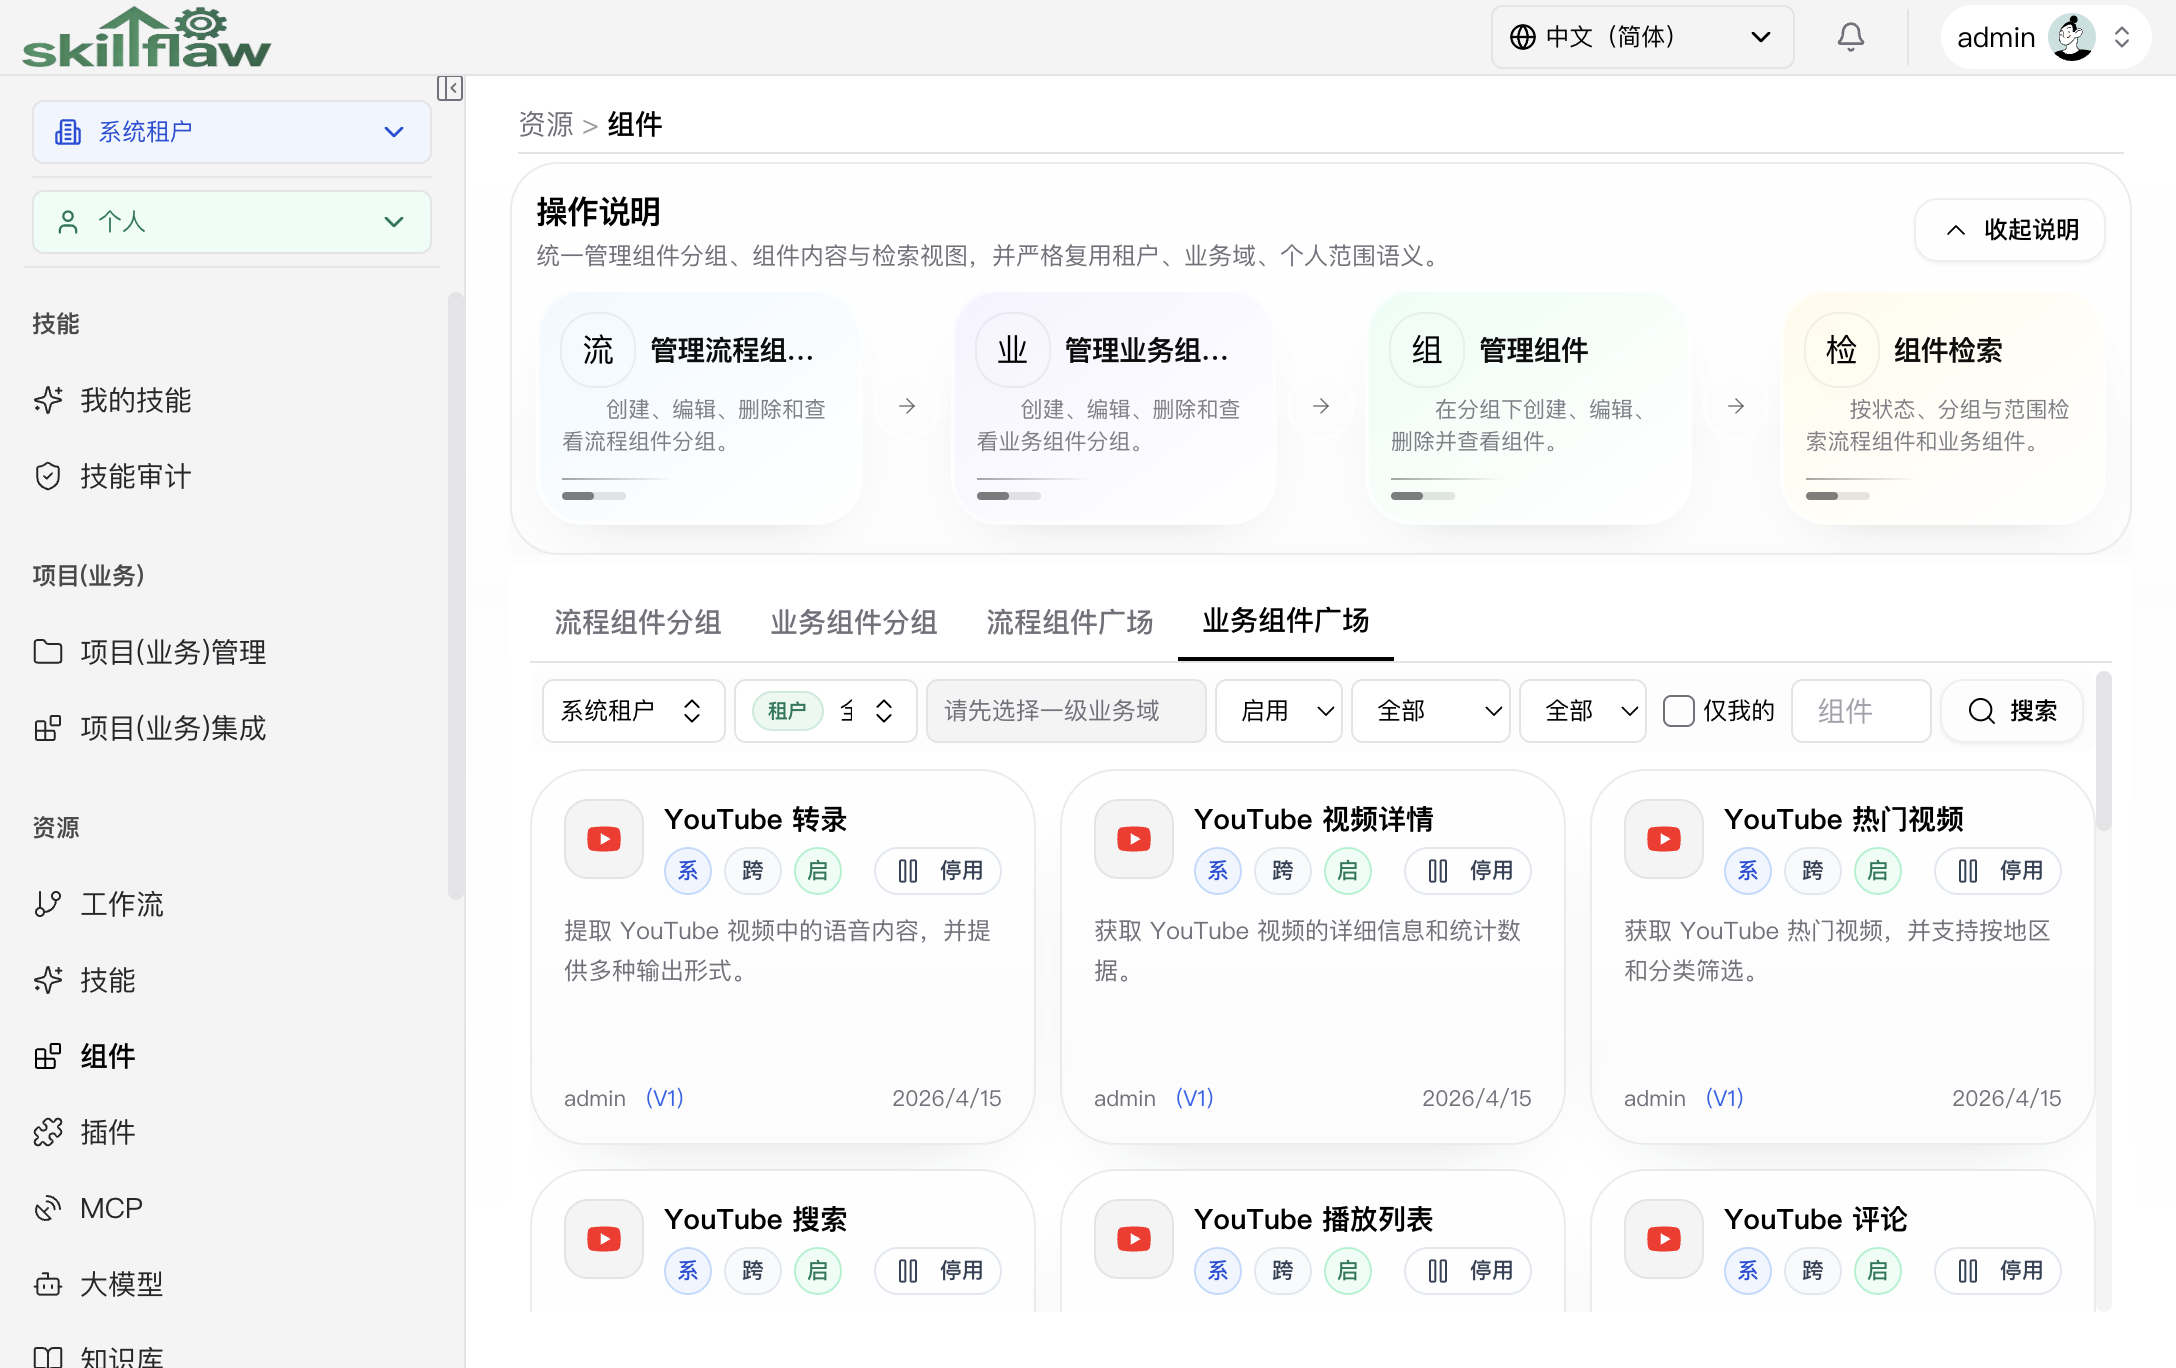This screenshot has width=2176, height=1368.
Task: Open (V1) version link on YouTube 视频详情
Action: tap(1194, 1098)
